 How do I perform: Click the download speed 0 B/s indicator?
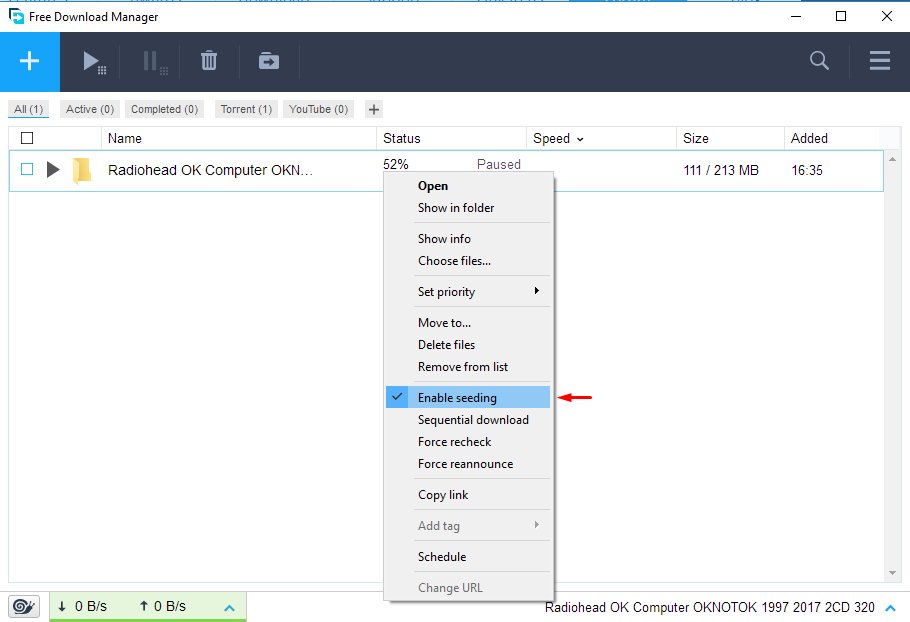coord(82,606)
